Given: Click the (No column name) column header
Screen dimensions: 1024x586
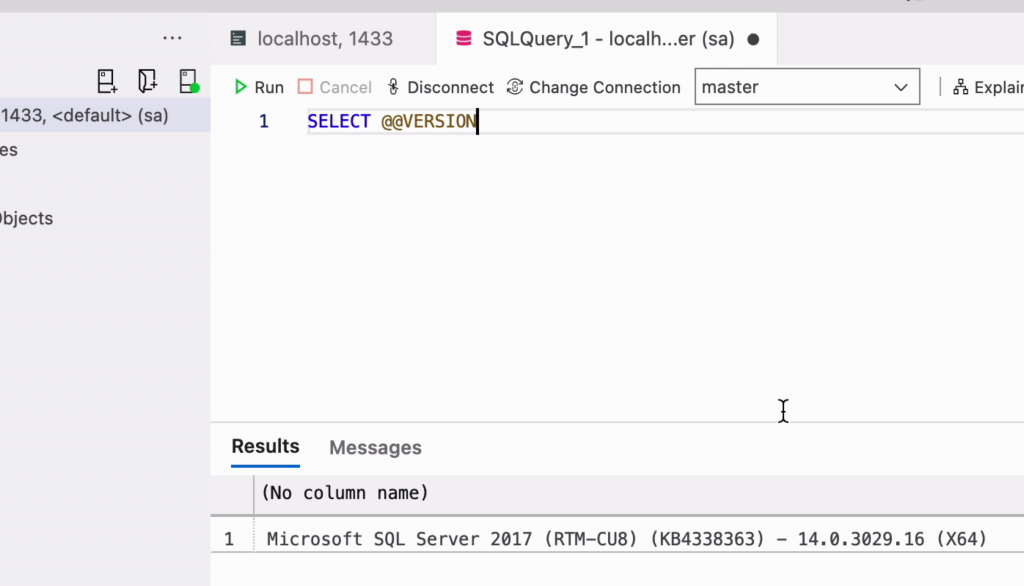Looking at the screenshot, I should click(344, 492).
